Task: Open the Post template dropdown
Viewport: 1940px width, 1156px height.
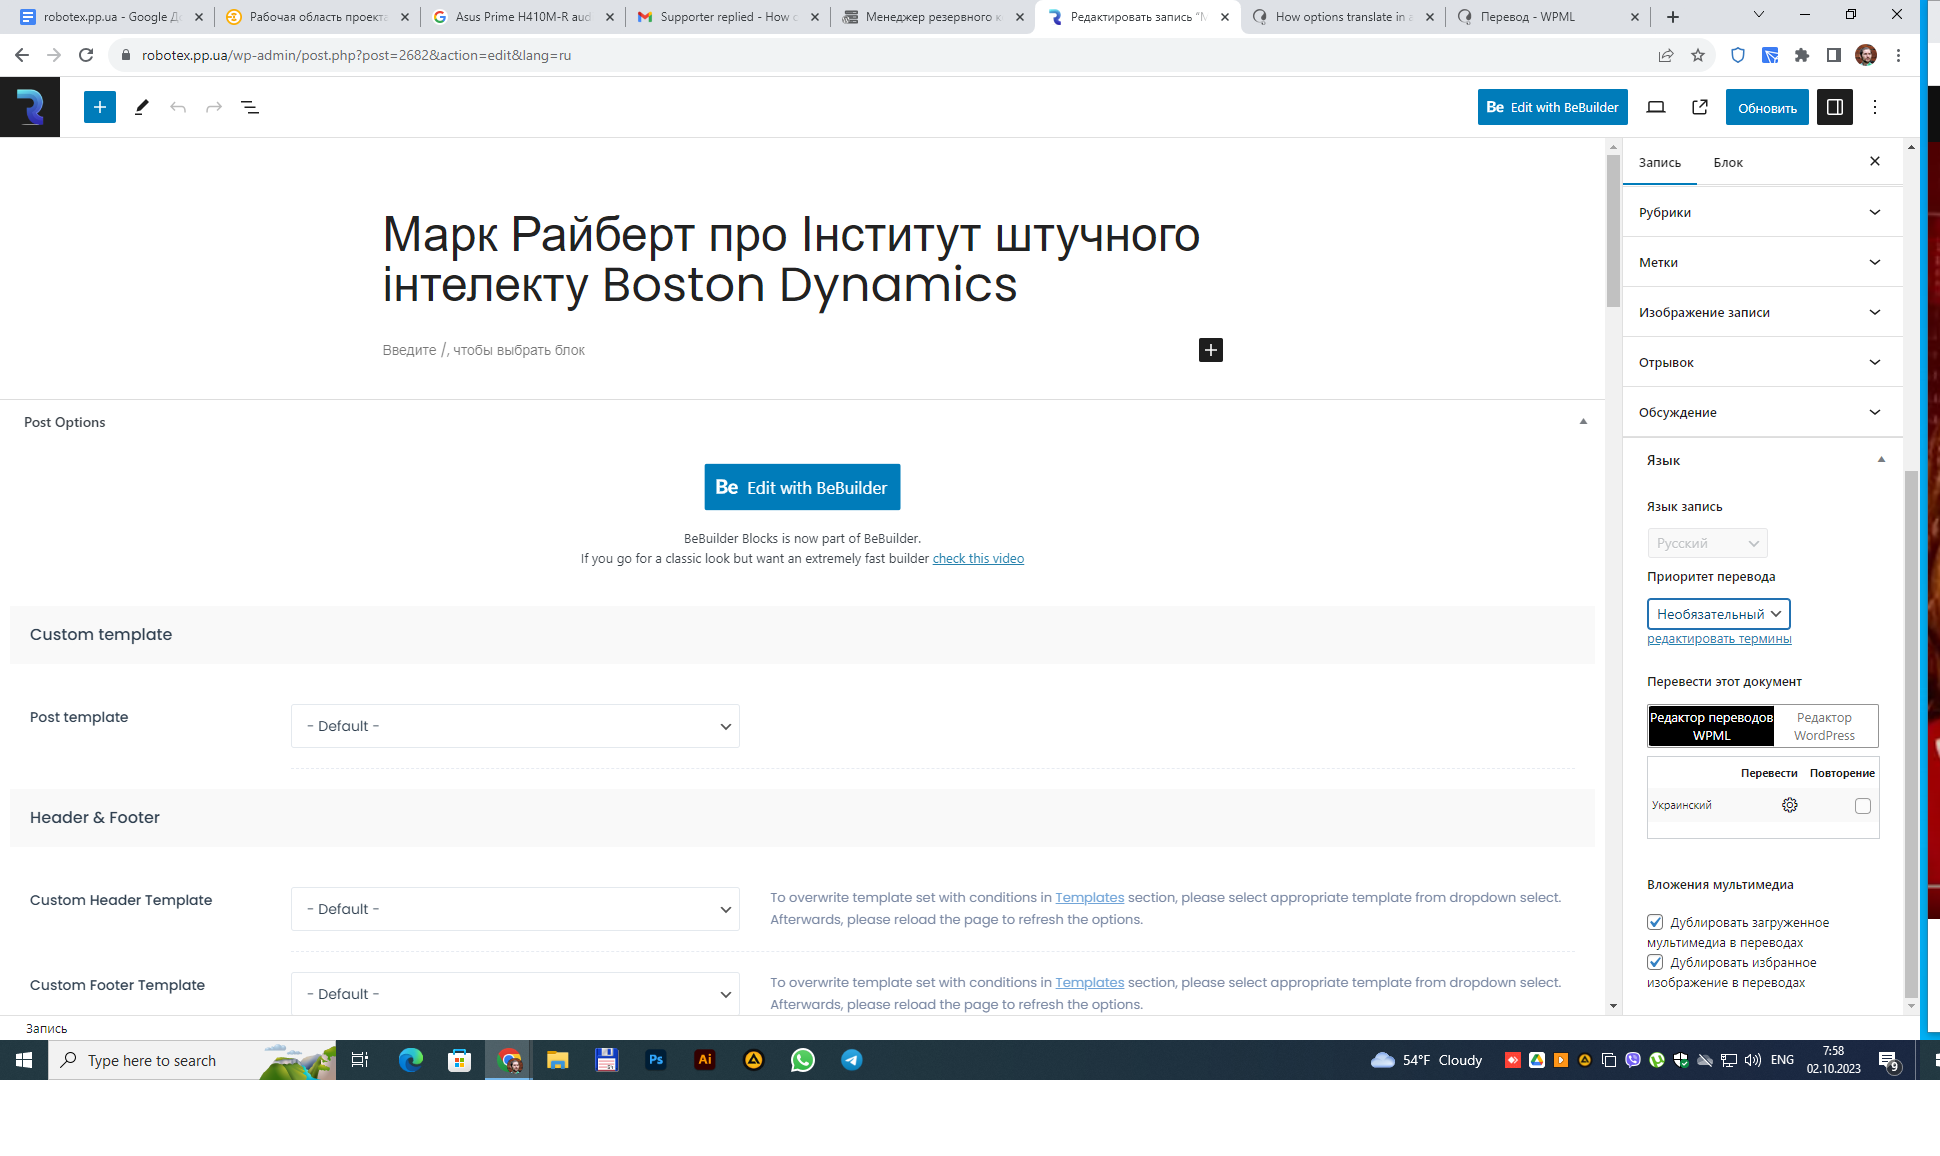Action: (515, 726)
